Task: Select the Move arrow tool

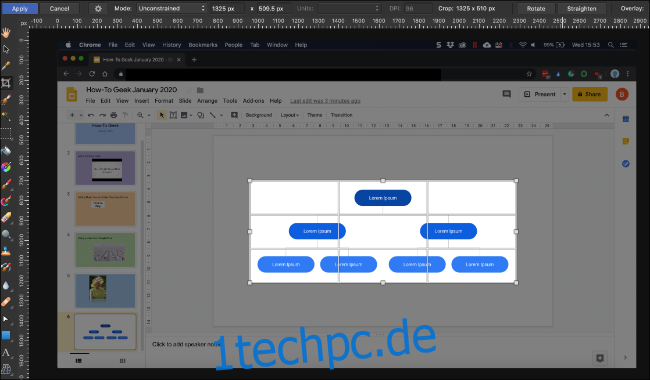Action: (x=6, y=49)
